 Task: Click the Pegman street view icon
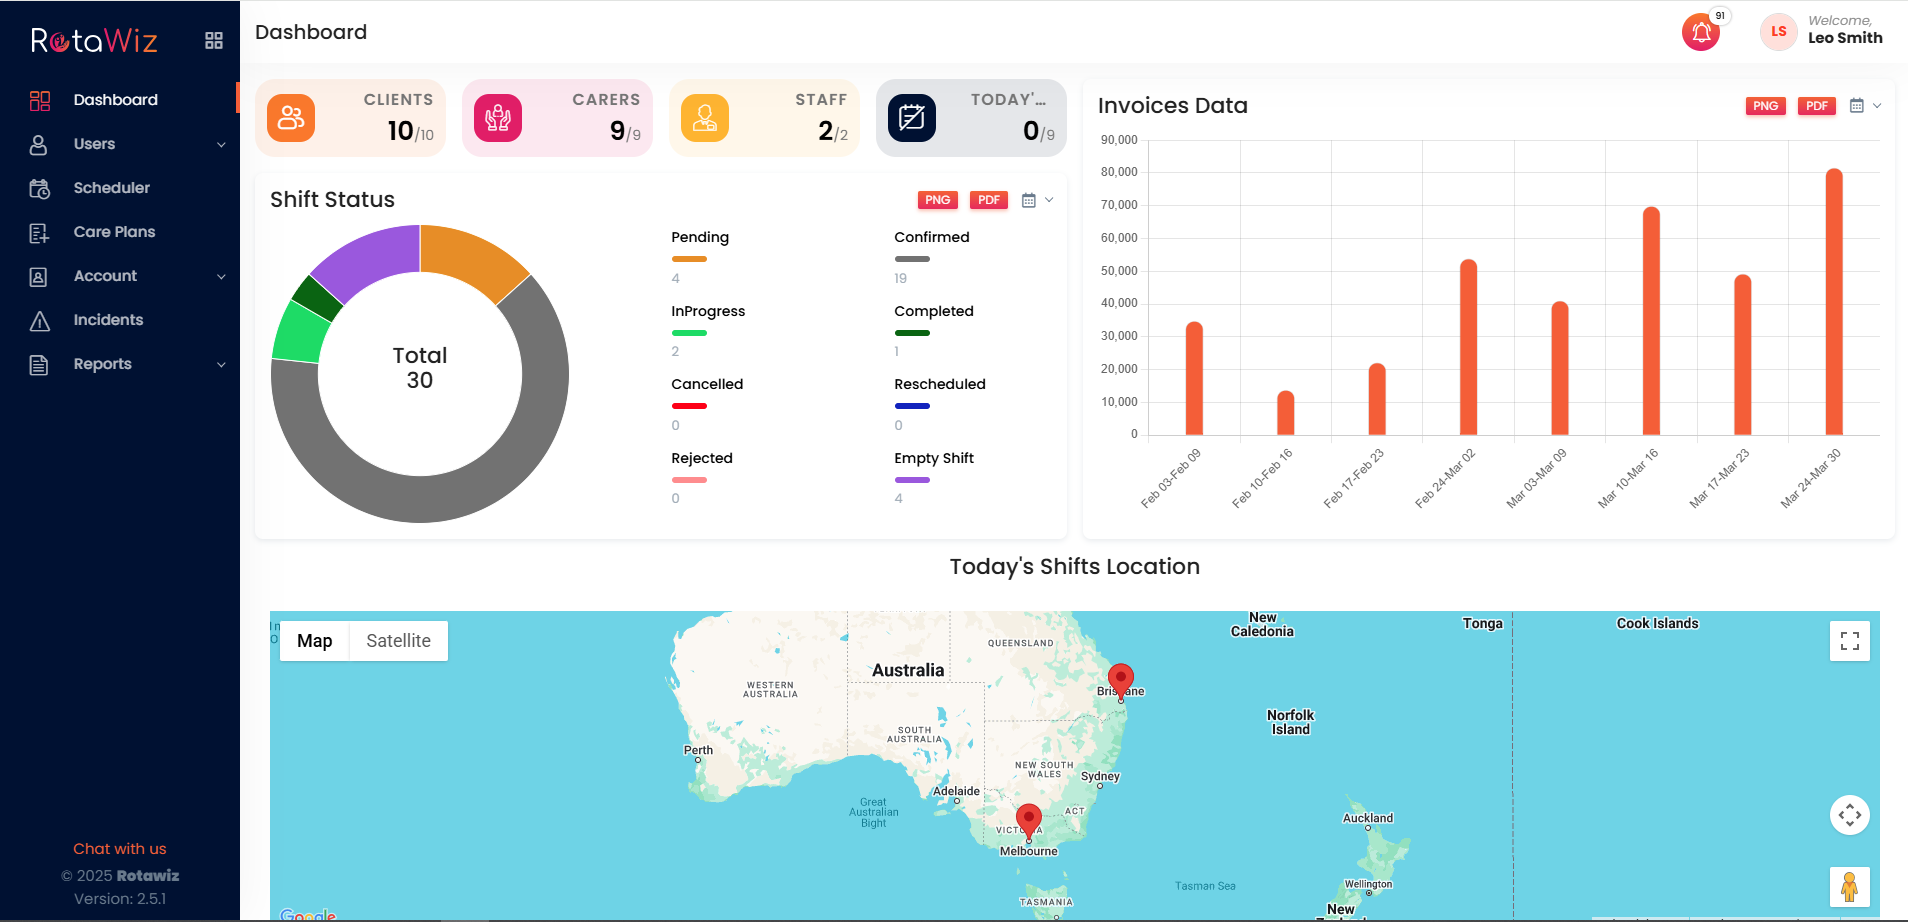click(x=1850, y=886)
